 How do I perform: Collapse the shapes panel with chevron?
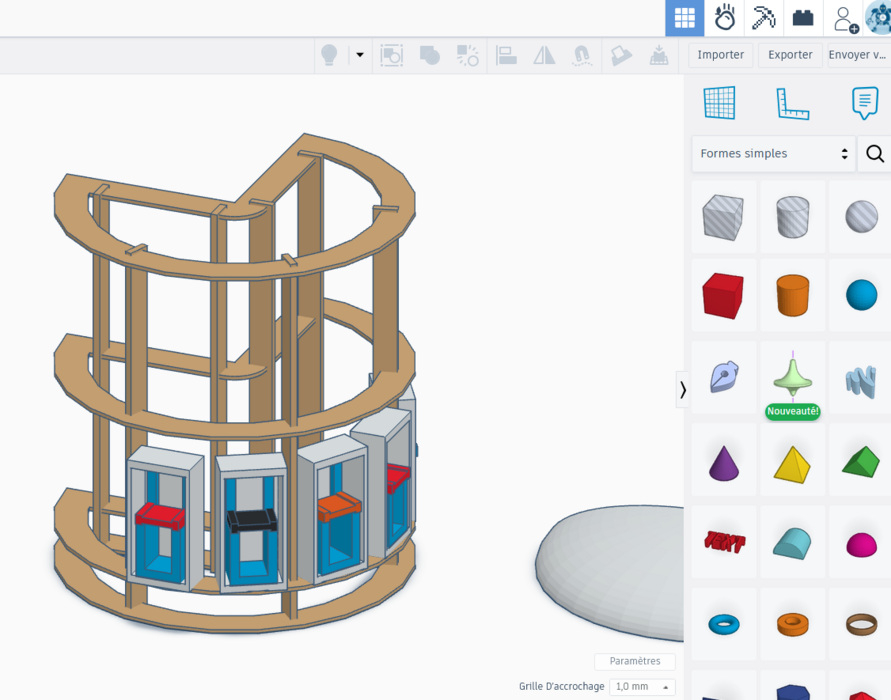[682, 390]
